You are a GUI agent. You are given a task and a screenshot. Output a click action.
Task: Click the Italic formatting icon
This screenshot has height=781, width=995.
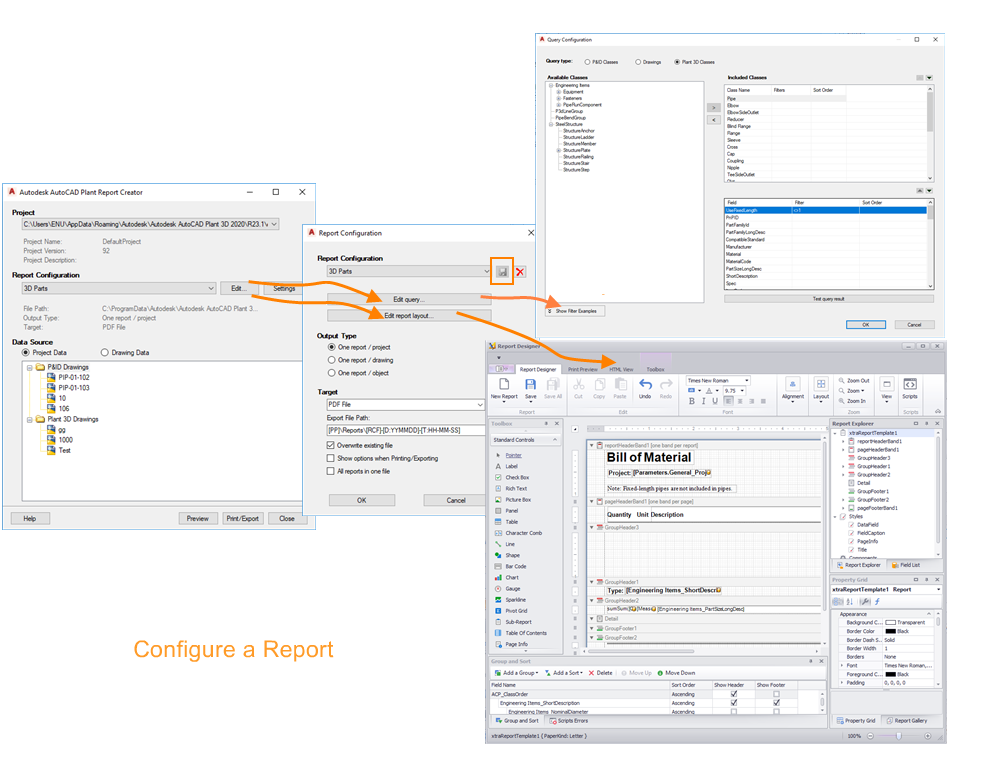(x=703, y=401)
